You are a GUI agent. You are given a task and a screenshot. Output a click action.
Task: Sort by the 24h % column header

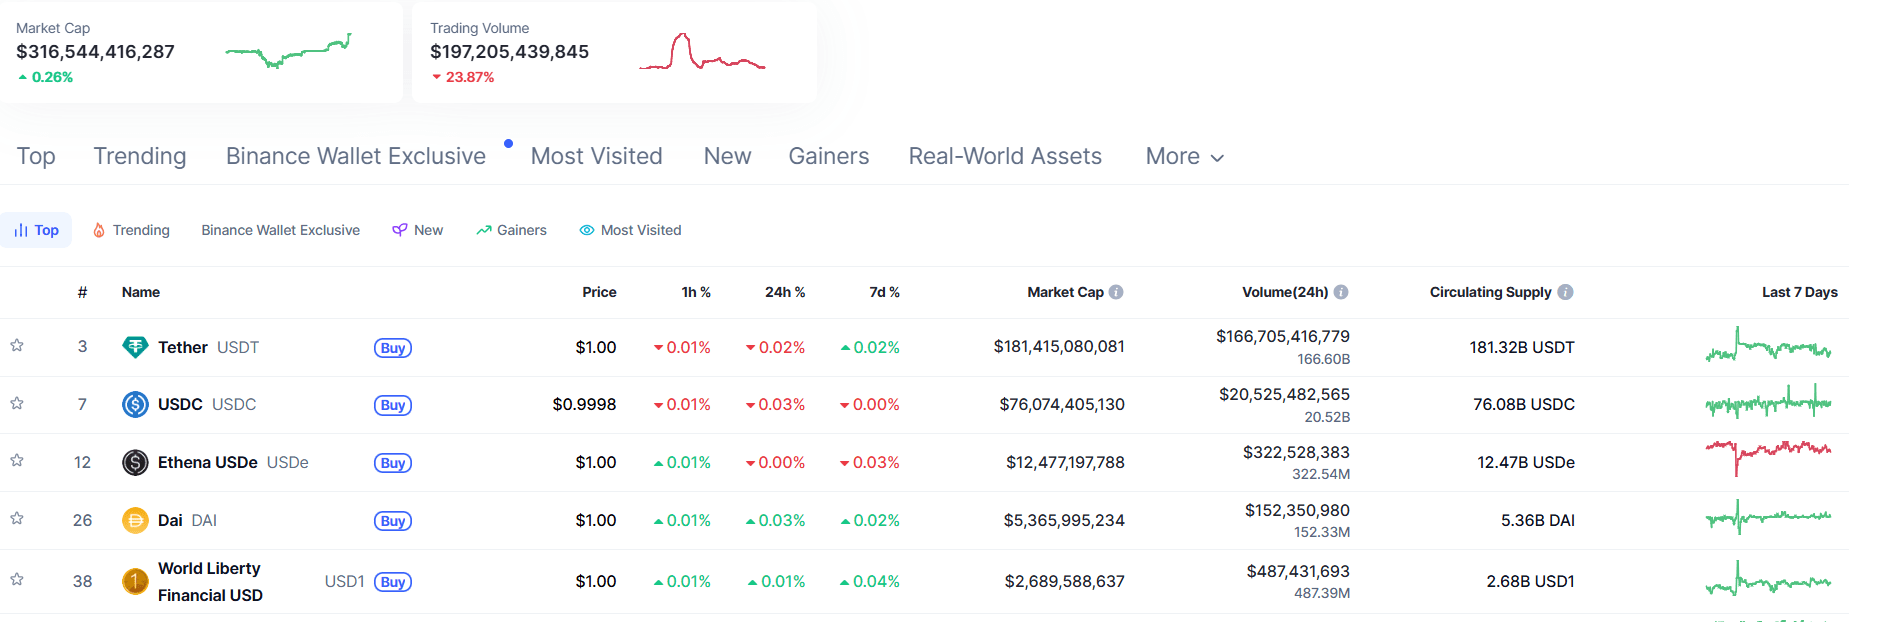pos(784,292)
